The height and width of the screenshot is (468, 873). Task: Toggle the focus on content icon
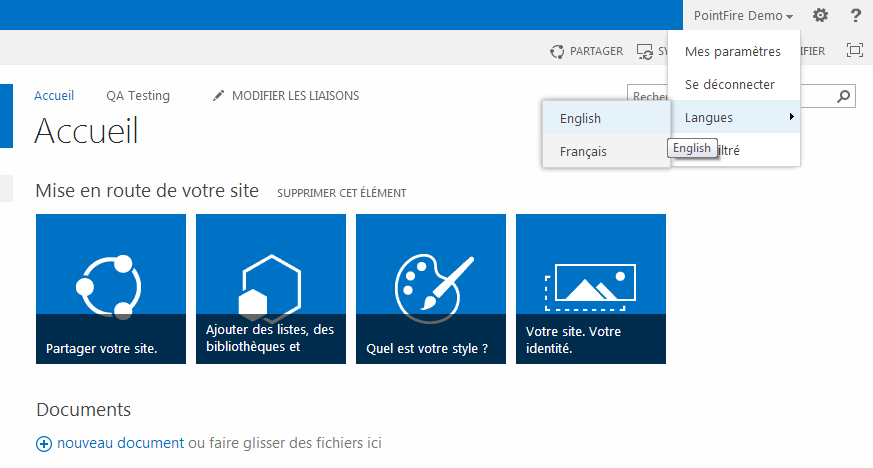855,50
